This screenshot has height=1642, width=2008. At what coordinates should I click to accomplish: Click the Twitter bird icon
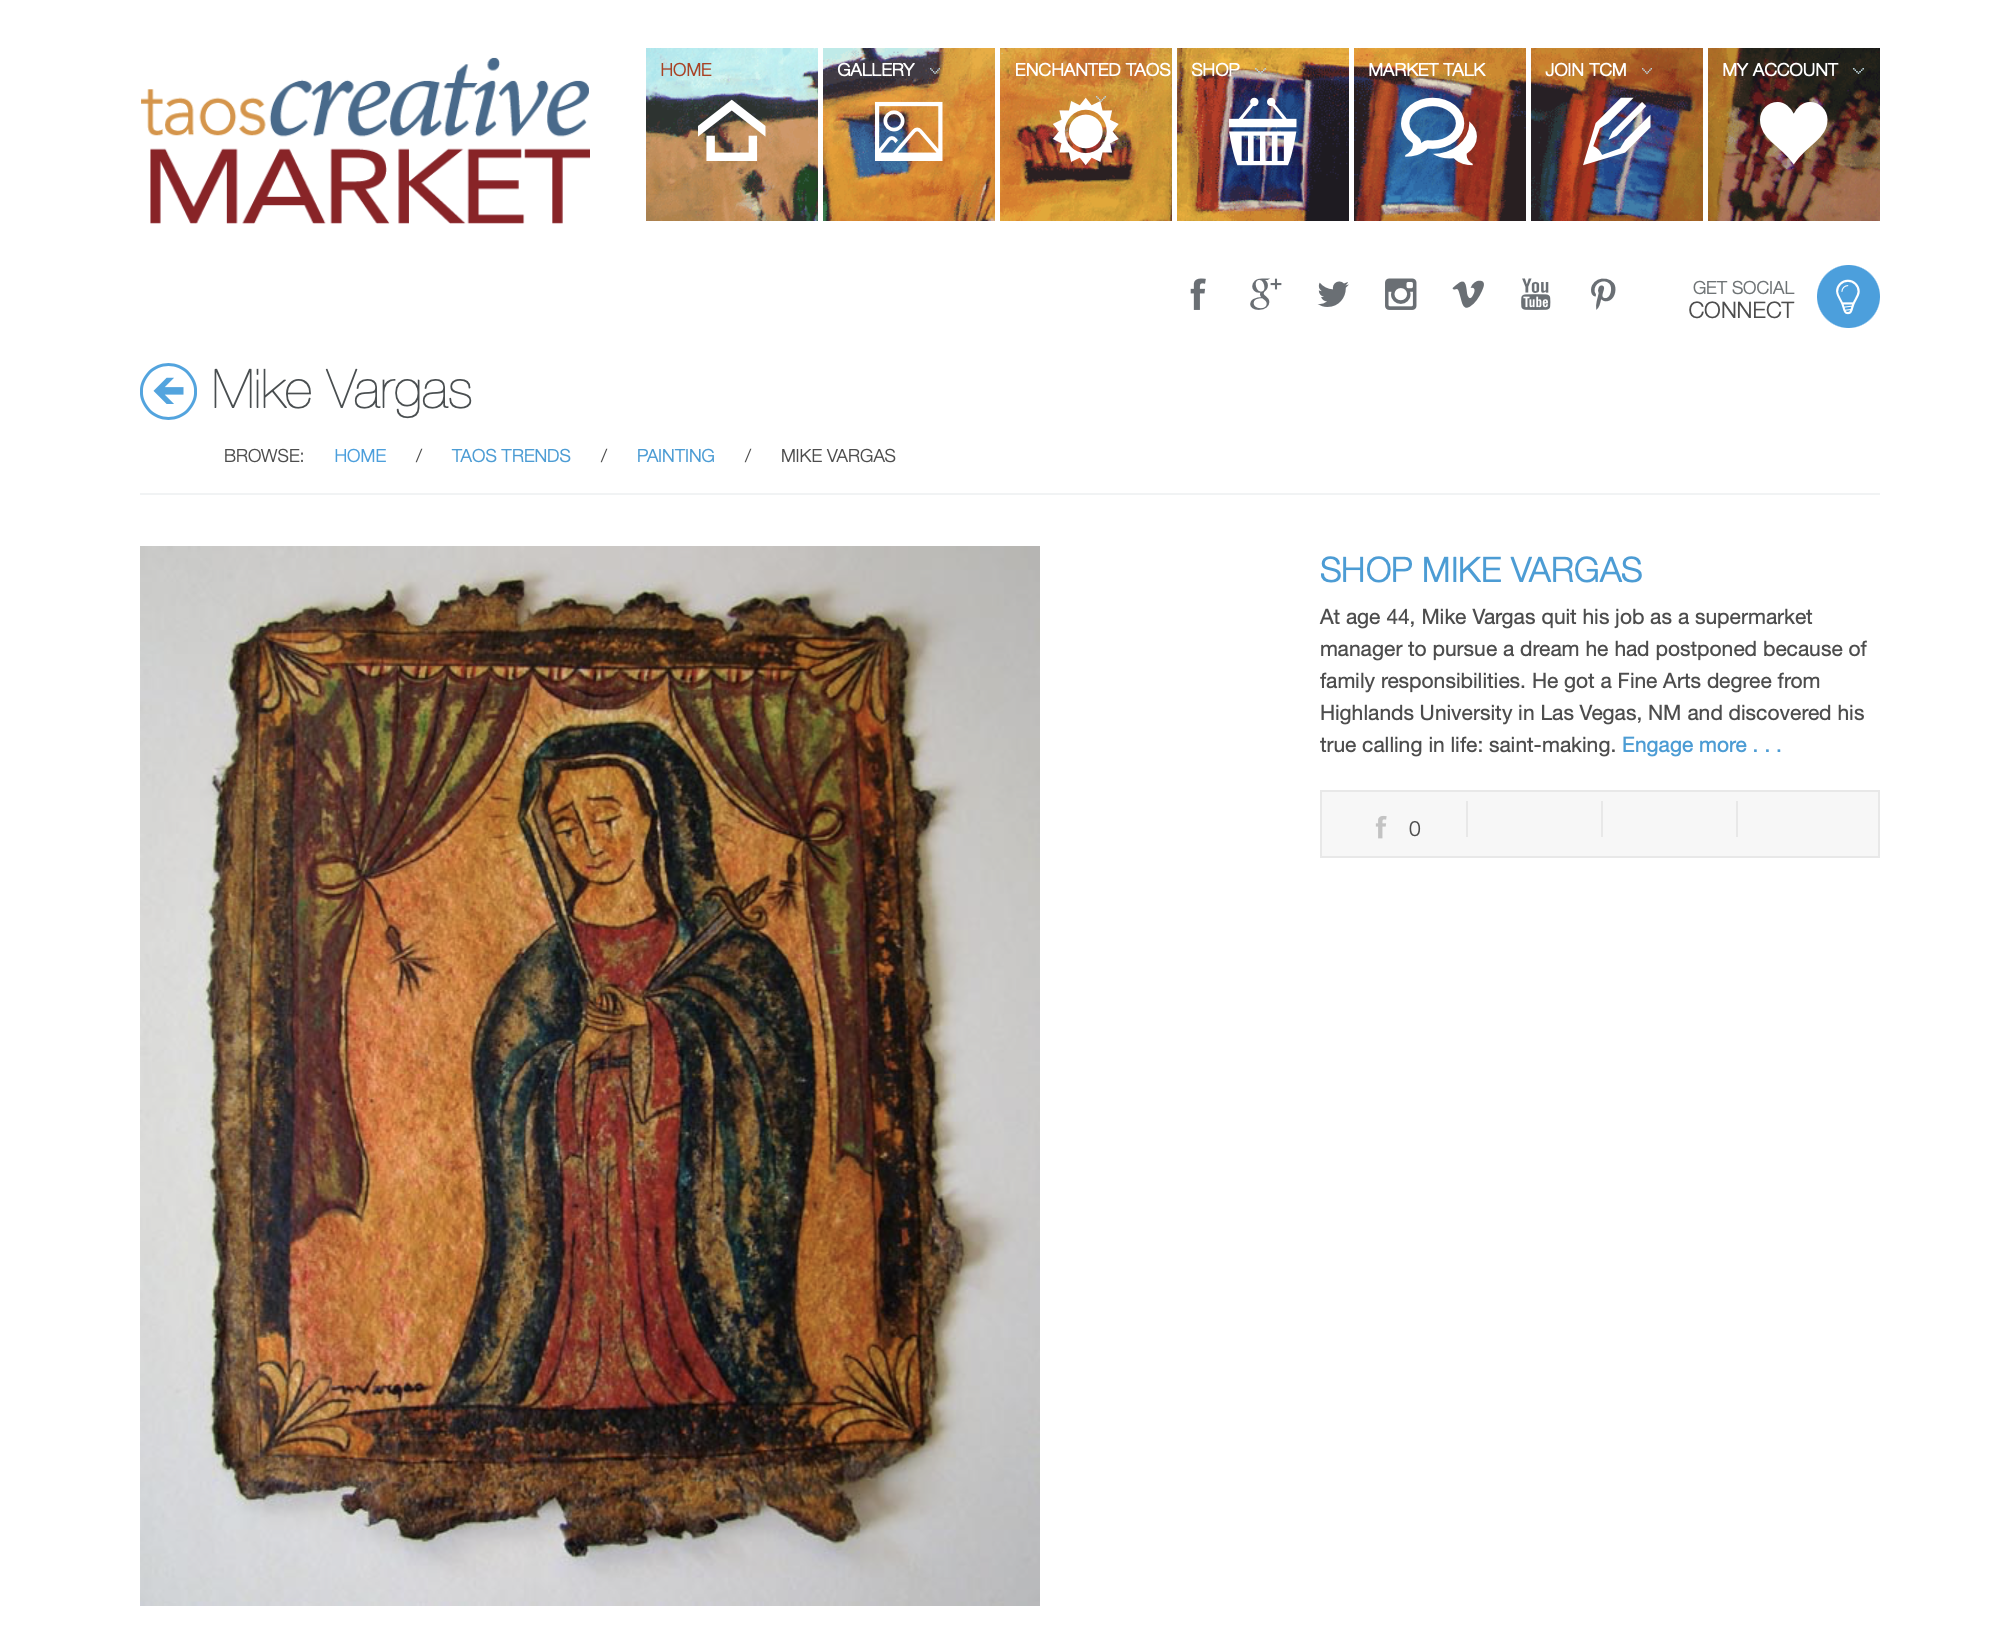pos(1333,295)
